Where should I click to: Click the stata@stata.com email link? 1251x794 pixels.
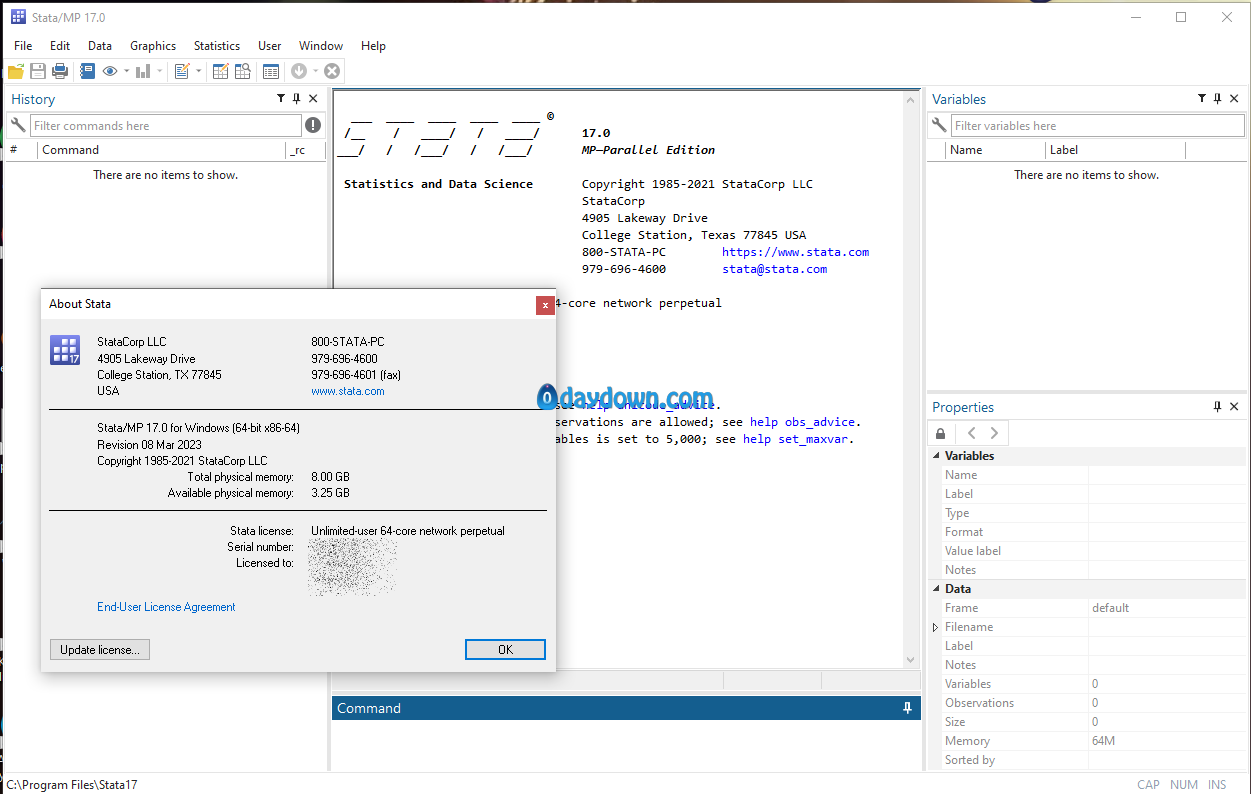pyautogui.click(x=775, y=269)
